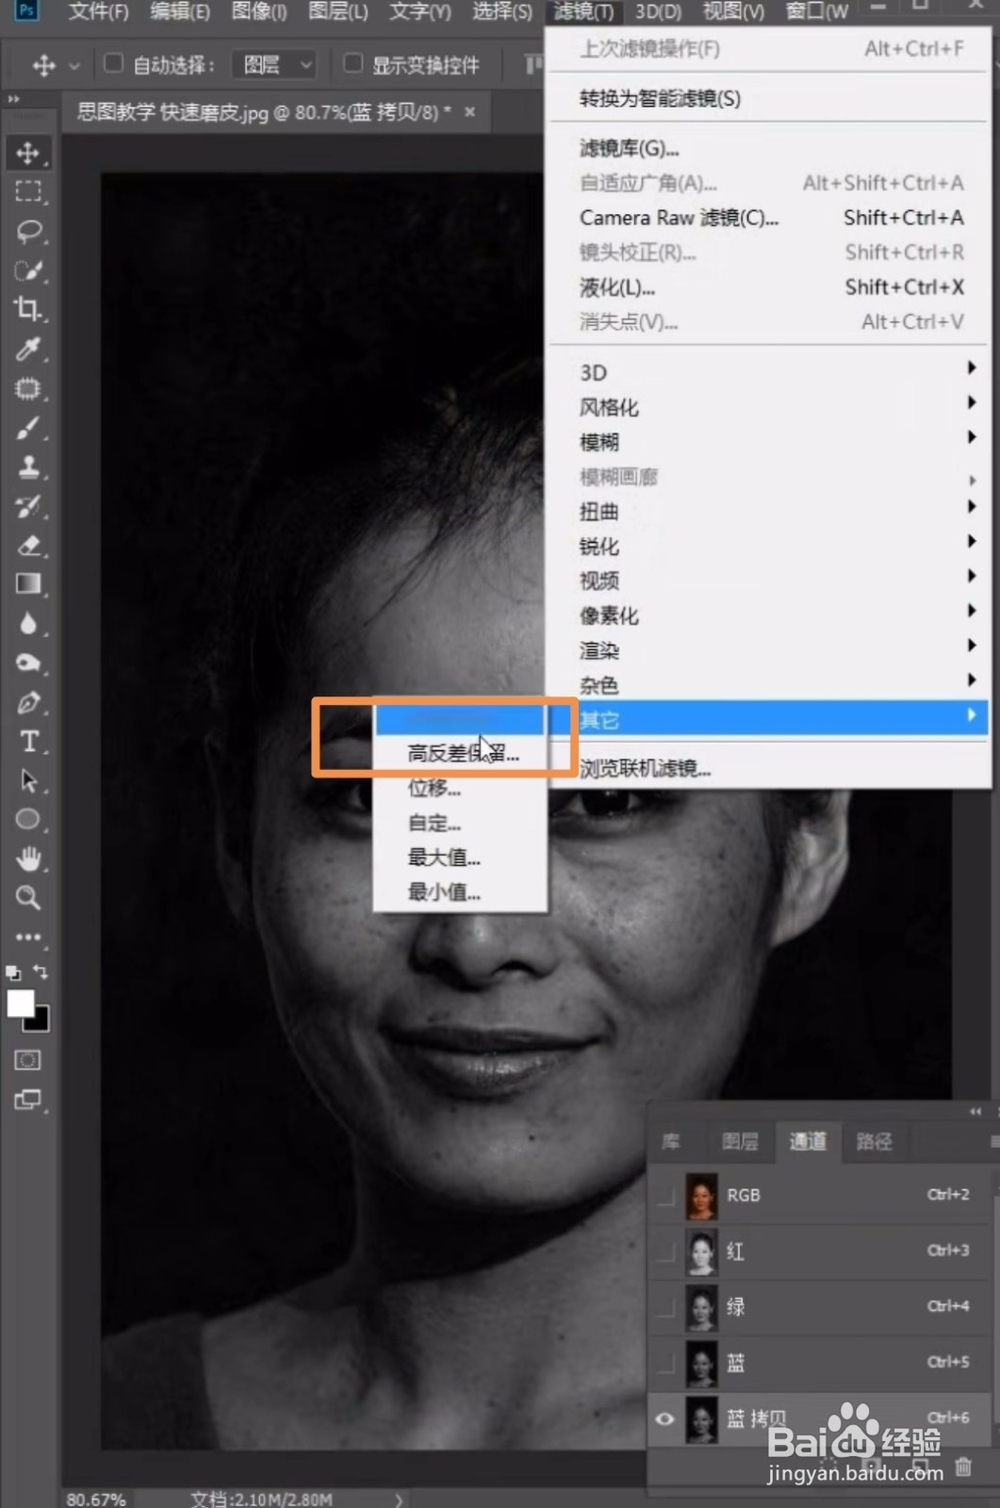Open the 文件(F) menu
Viewport: 1000px width, 1508px height.
tap(99, 12)
